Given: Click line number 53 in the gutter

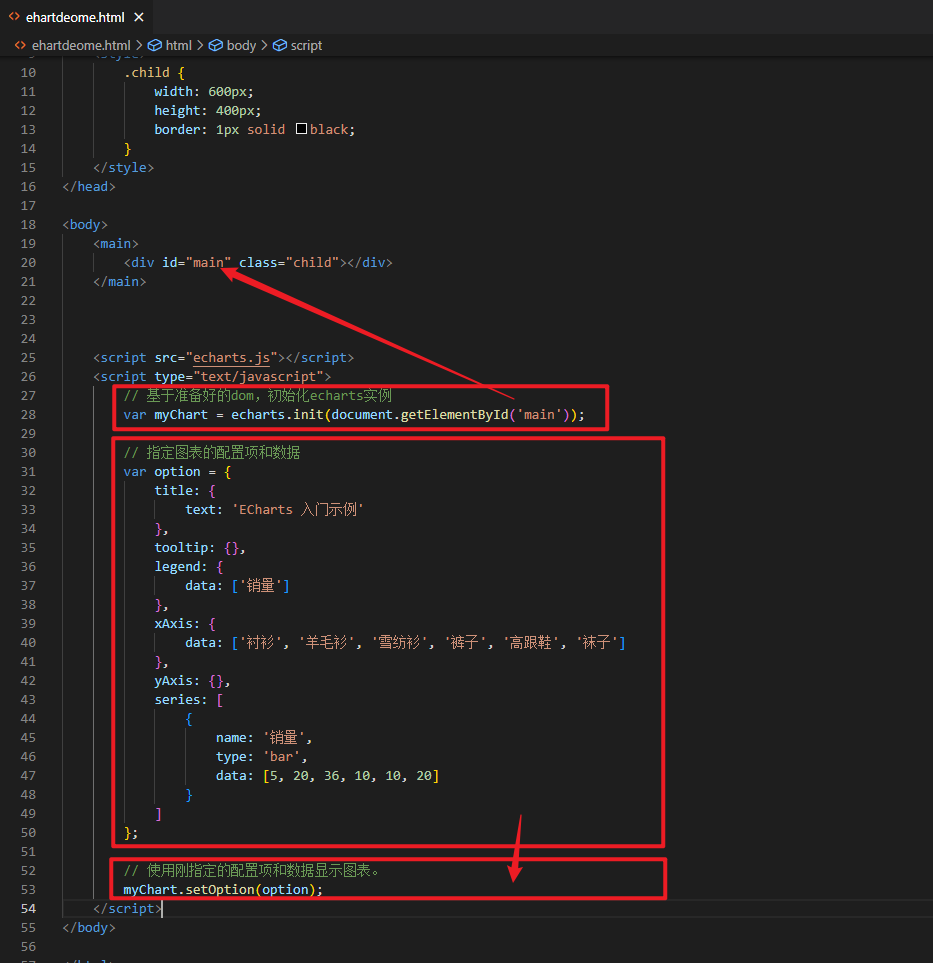Looking at the screenshot, I should point(27,889).
